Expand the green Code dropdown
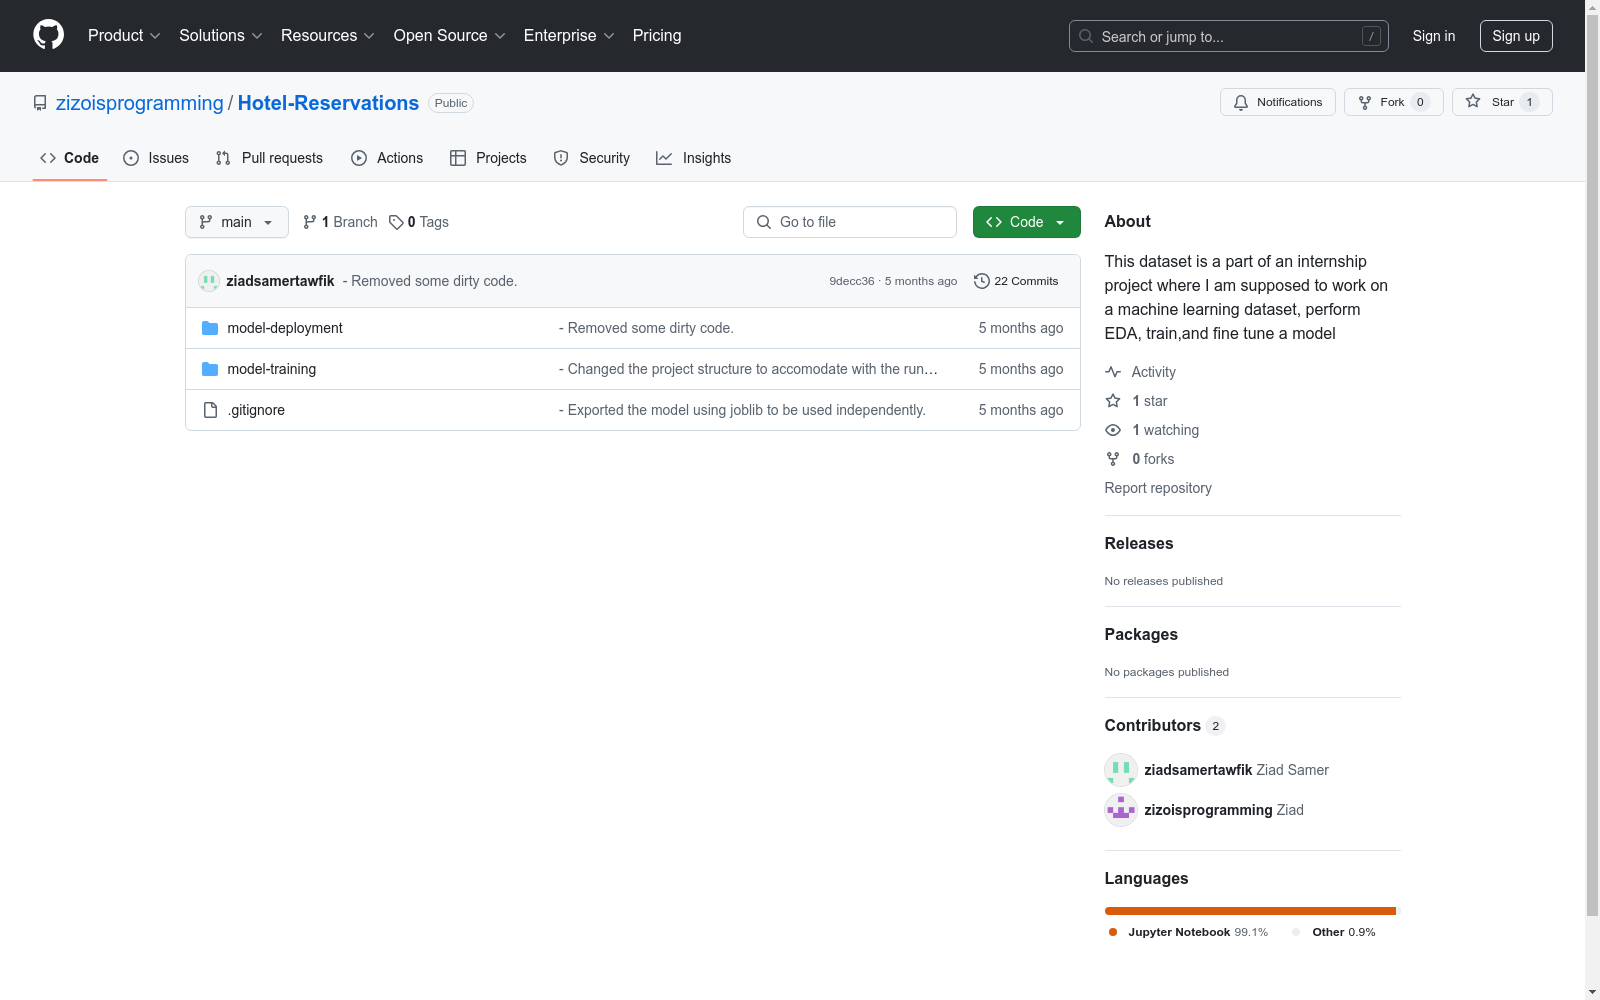The width and height of the screenshot is (1600, 1000). 1026,222
